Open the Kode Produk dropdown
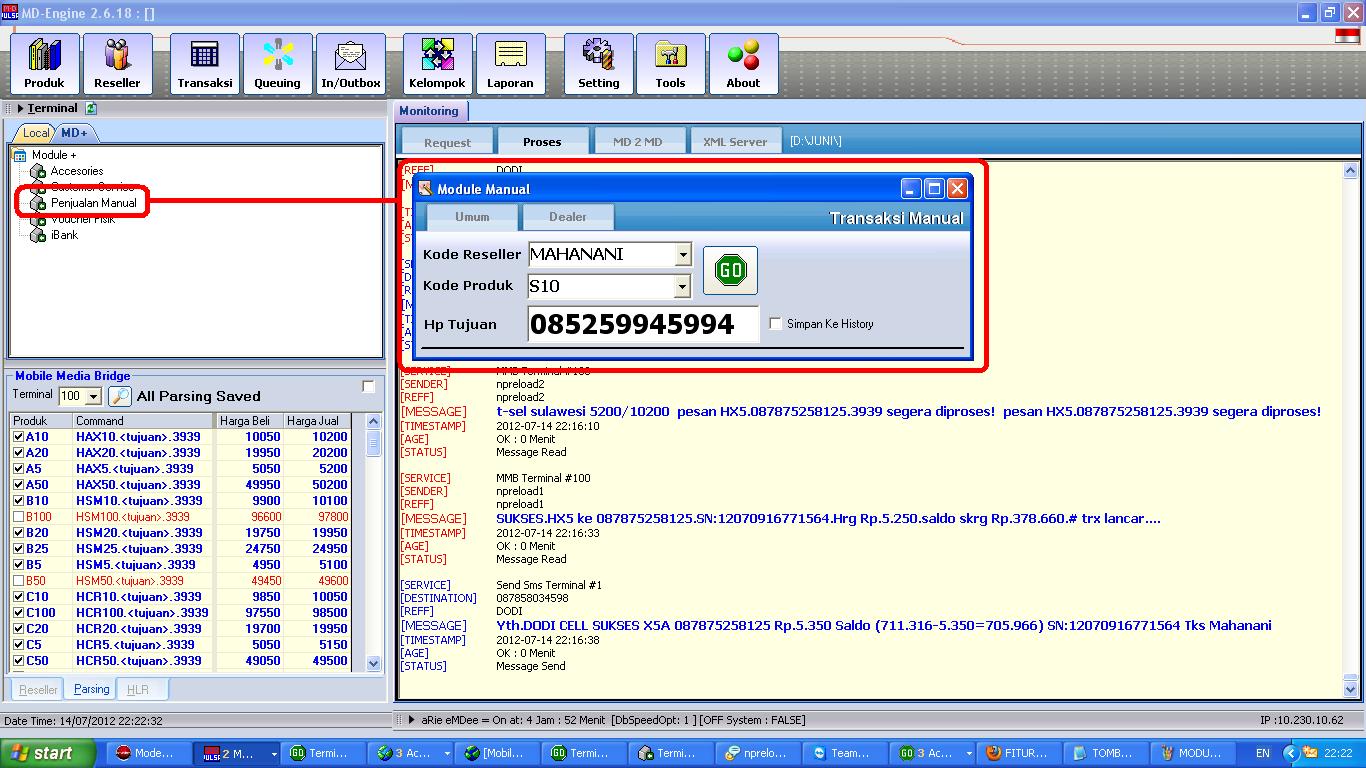1366x768 pixels. (683, 289)
